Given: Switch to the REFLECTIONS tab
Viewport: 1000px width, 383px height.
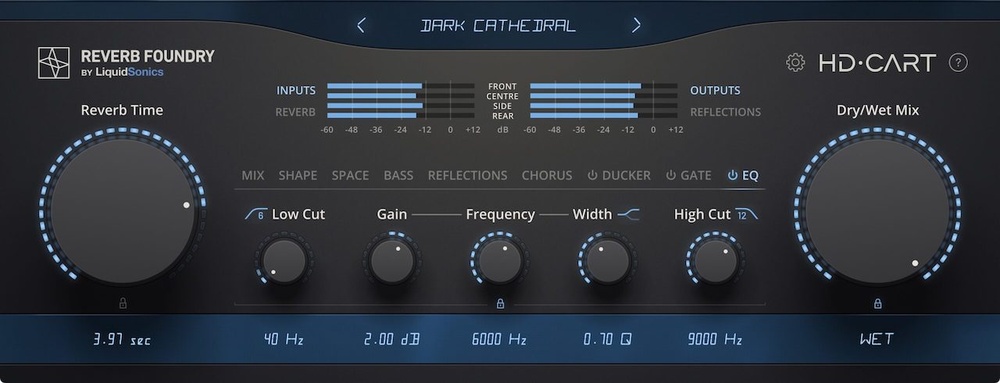Looking at the screenshot, I should [x=467, y=175].
